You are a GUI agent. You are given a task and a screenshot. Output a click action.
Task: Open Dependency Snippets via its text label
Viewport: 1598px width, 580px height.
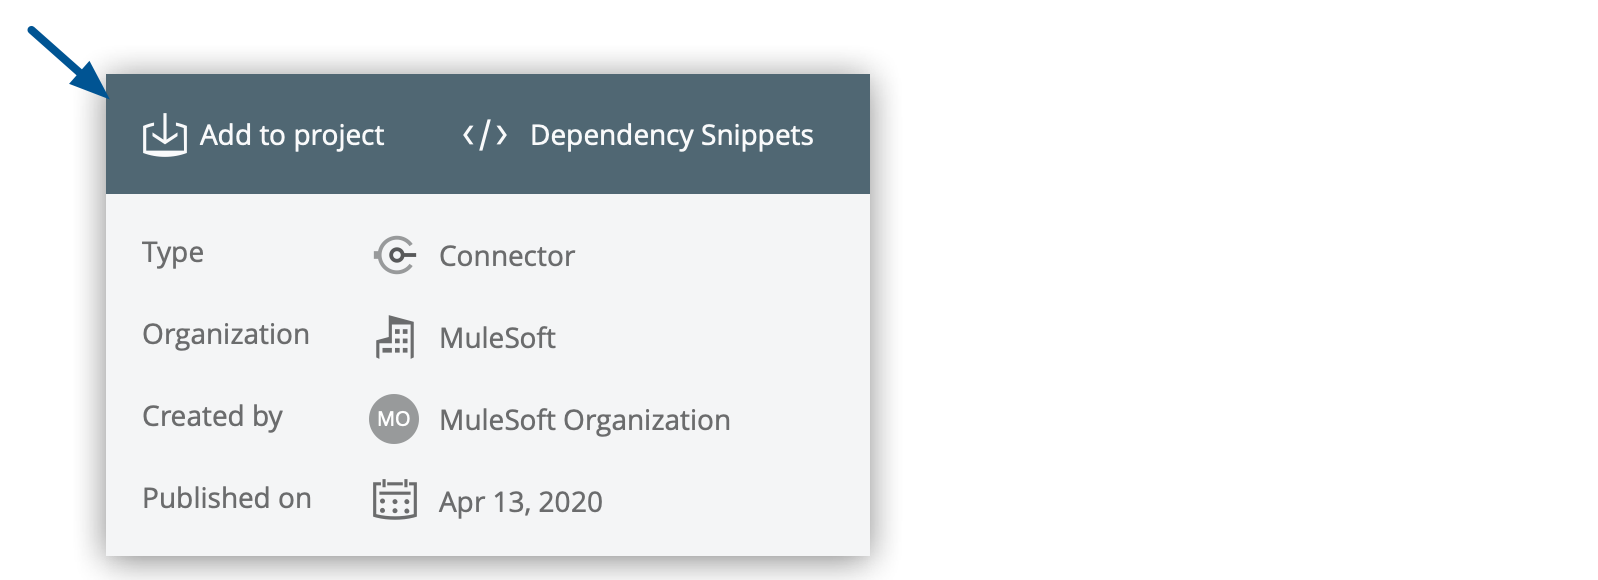(671, 135)
